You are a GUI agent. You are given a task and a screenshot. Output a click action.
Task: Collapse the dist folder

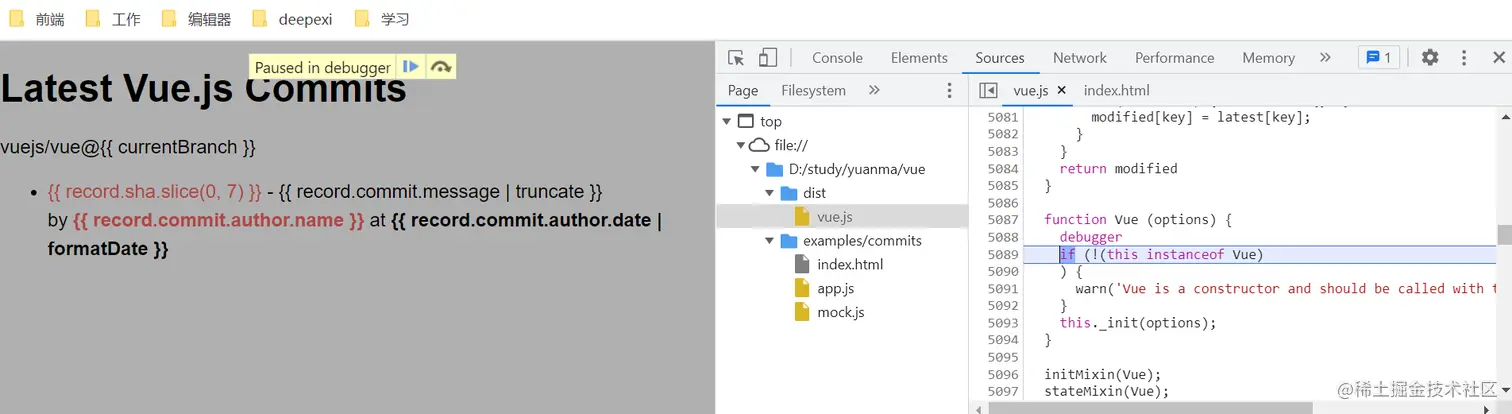click(x=770, y=193)
